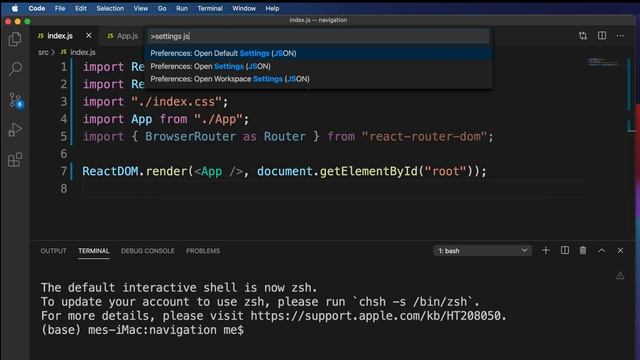Open the Extensions view
Screen dimensions: 640x360
click(x=15, y=160)
